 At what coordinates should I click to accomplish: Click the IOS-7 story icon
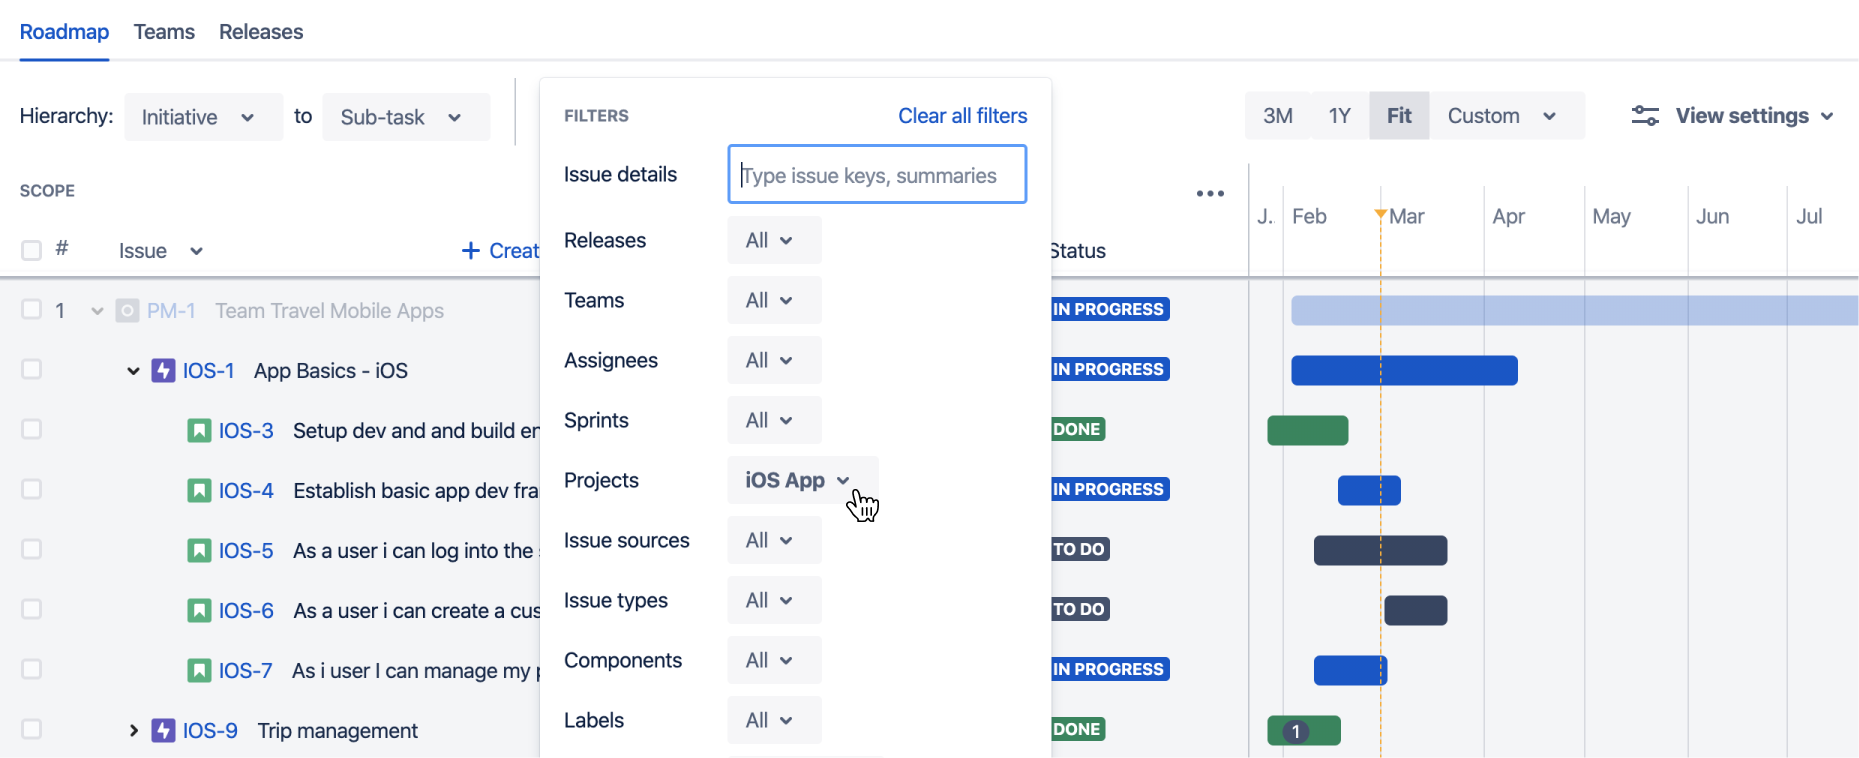pyautogui.click(x=200, y=671)
